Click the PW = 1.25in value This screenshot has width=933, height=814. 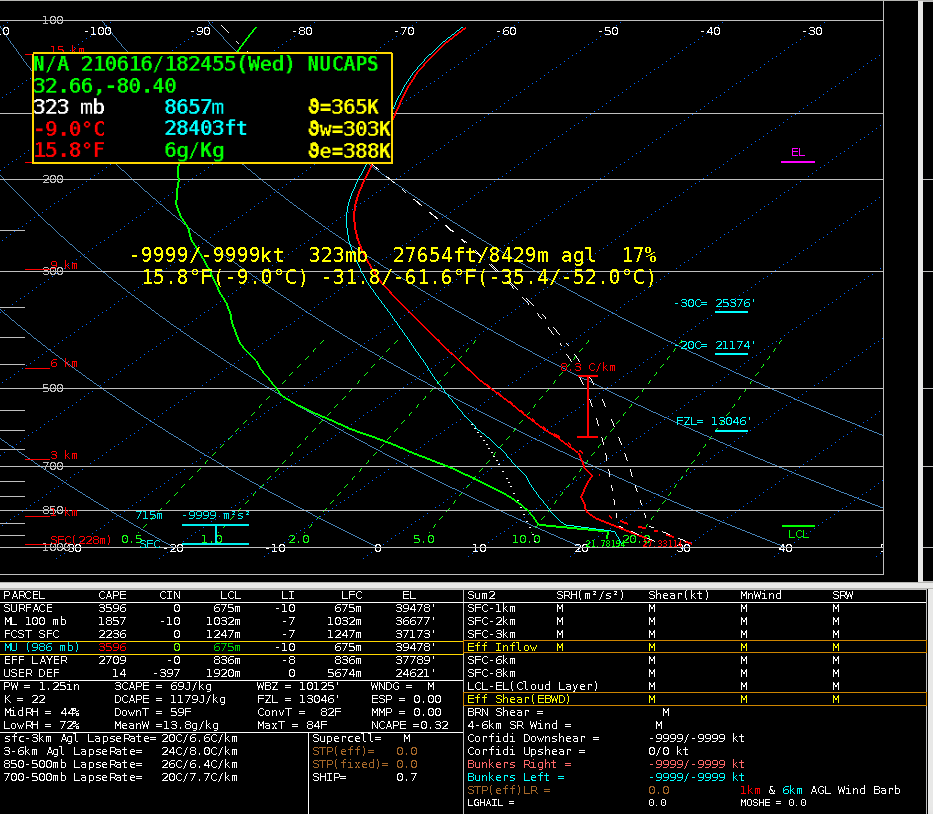click(x=42, y=686)
